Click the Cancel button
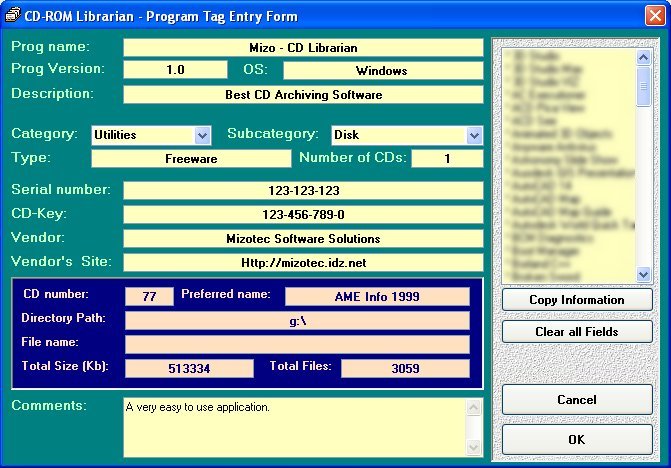 [577, 400]
